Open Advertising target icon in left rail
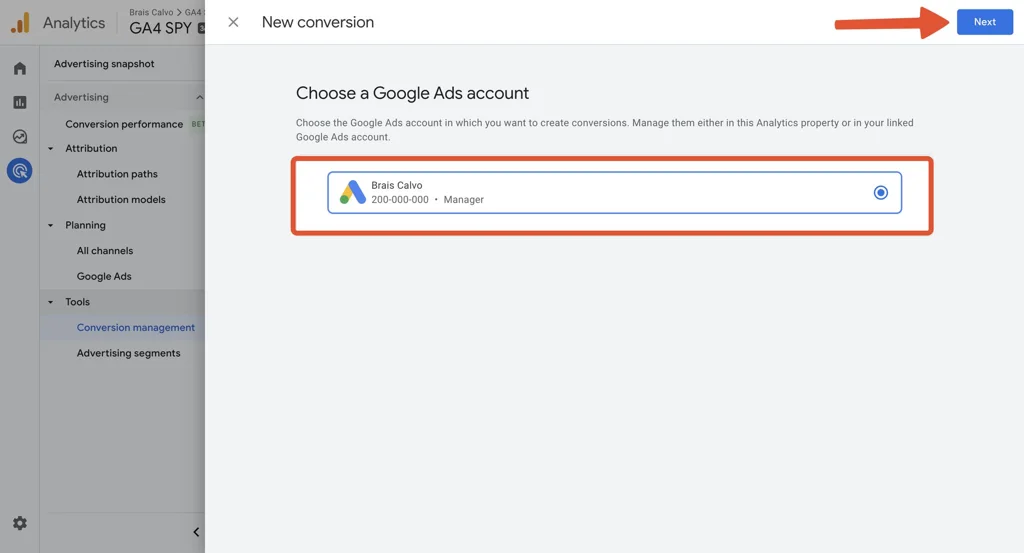Viewport: 1024px width, 553px height. click(x=20, y=171)
